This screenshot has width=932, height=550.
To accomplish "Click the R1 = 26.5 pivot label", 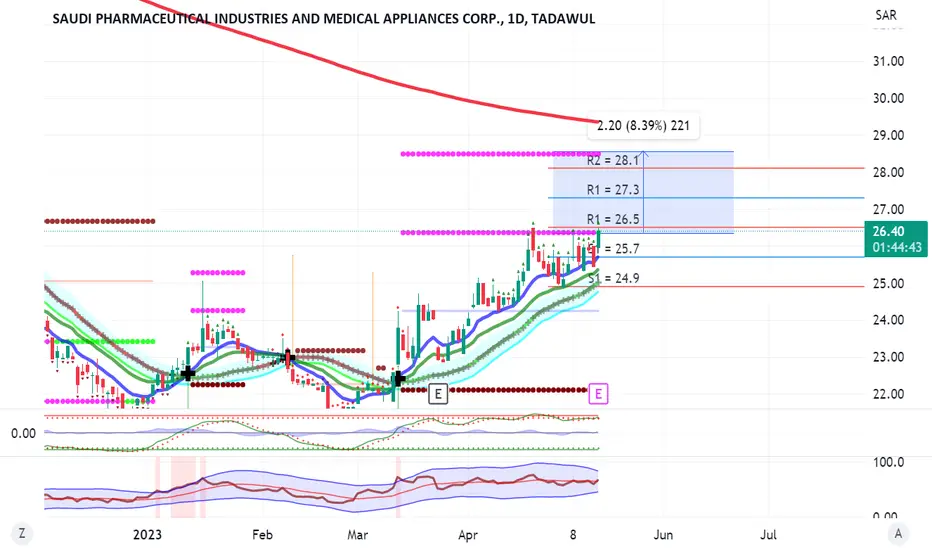I will [613, 219].
